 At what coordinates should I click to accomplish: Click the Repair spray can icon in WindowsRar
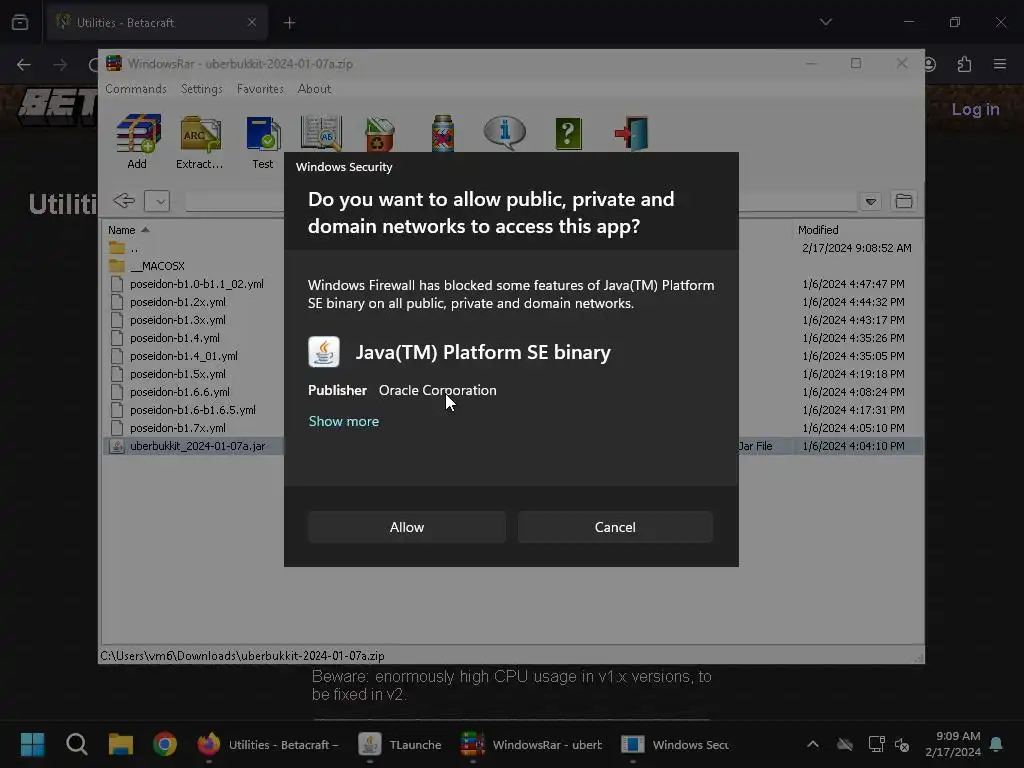click(x=443, y=133)
